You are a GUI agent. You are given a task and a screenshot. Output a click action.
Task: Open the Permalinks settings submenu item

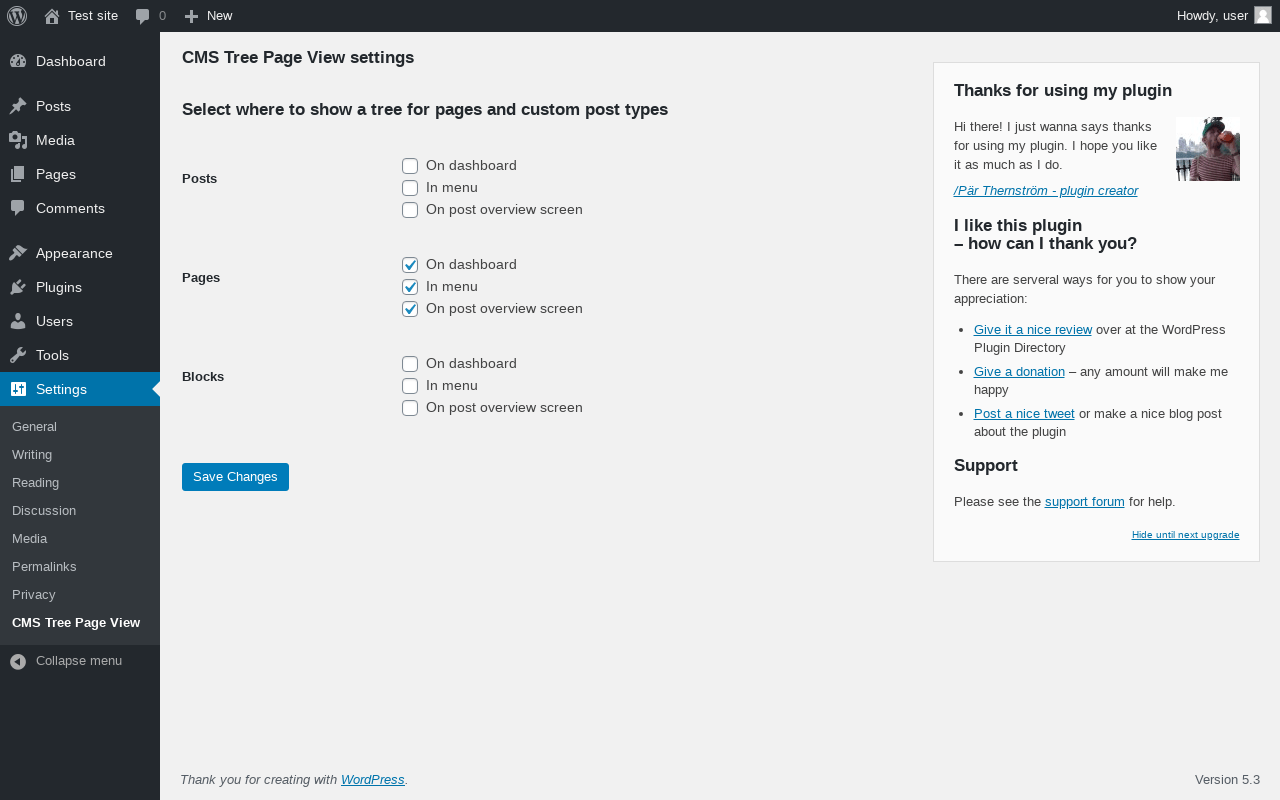tap(44, 566)
